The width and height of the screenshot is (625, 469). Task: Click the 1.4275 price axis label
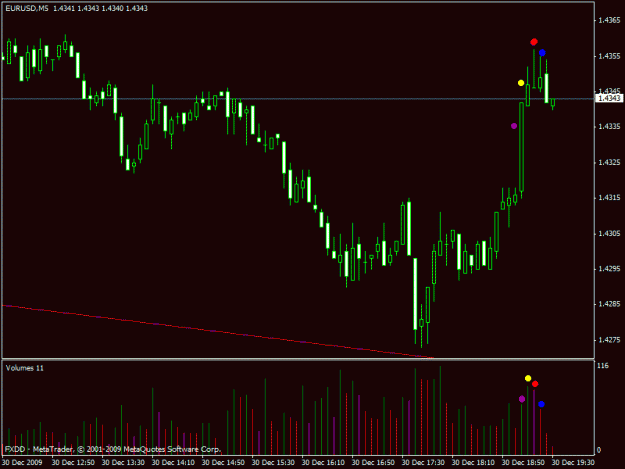coord(609,340)
